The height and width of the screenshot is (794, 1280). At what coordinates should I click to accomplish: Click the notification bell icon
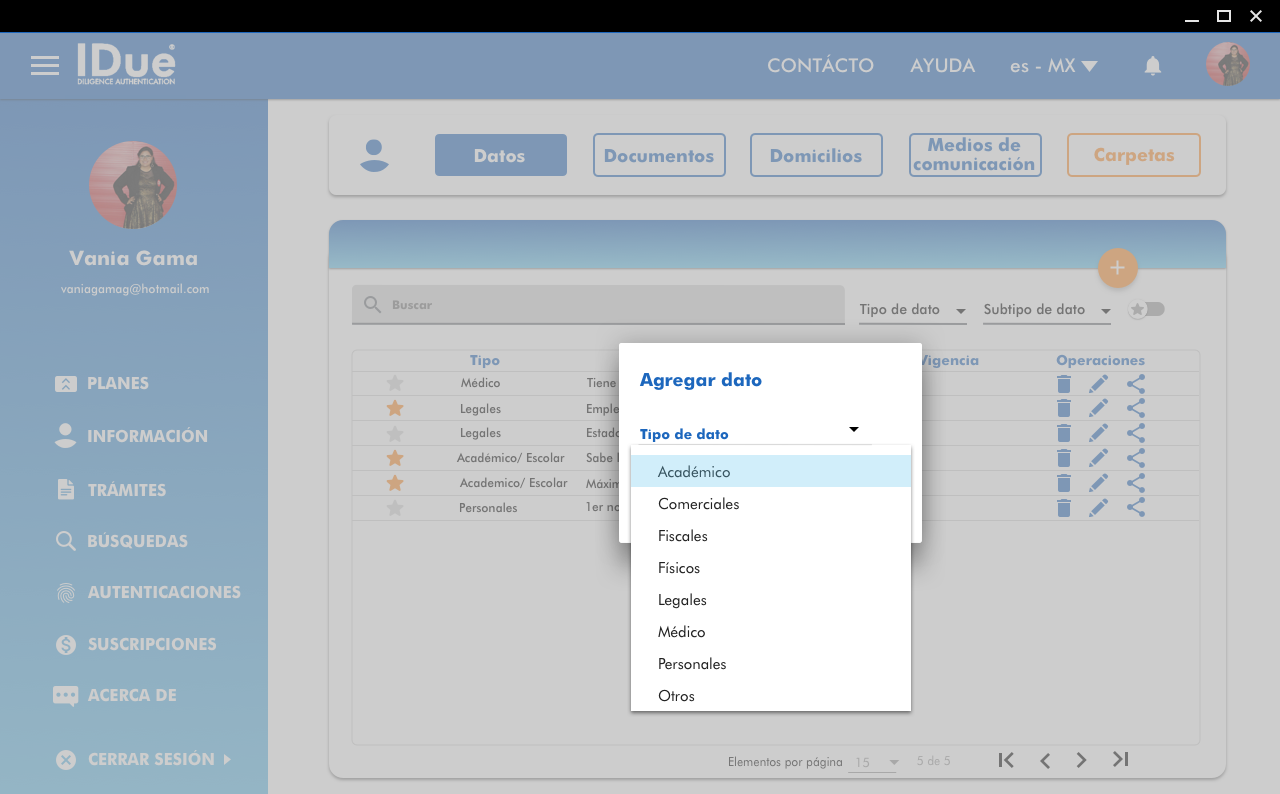click(1153, 66)
